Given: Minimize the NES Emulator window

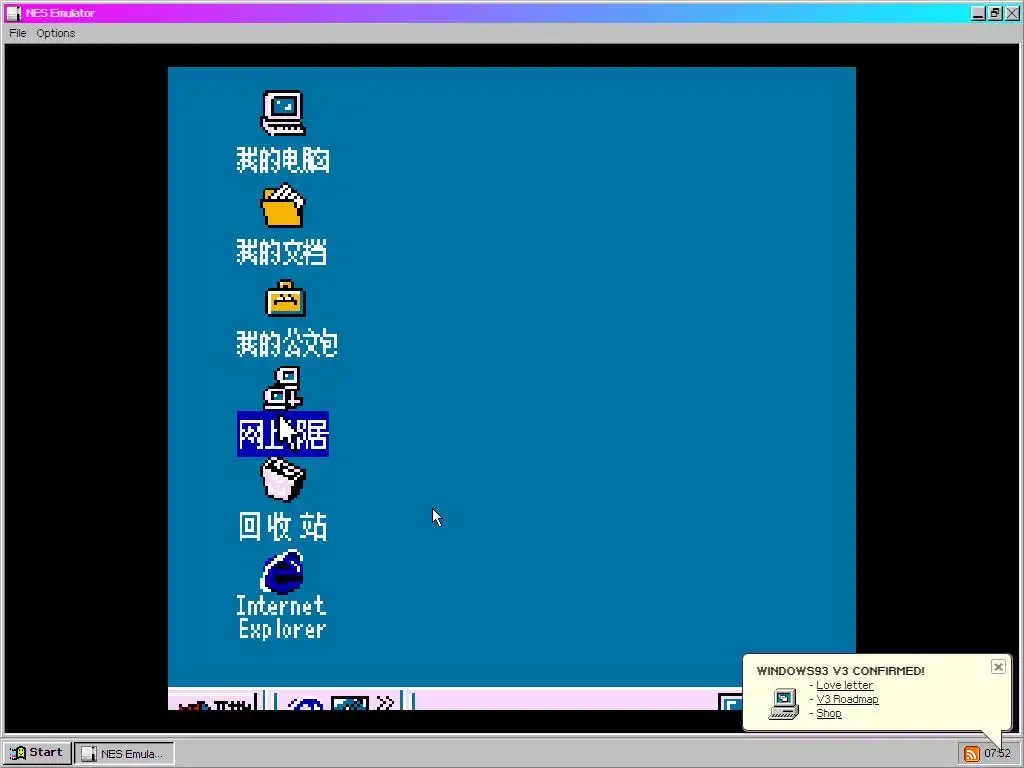Looking at the screenshot, I should click(x=978, y=13).
